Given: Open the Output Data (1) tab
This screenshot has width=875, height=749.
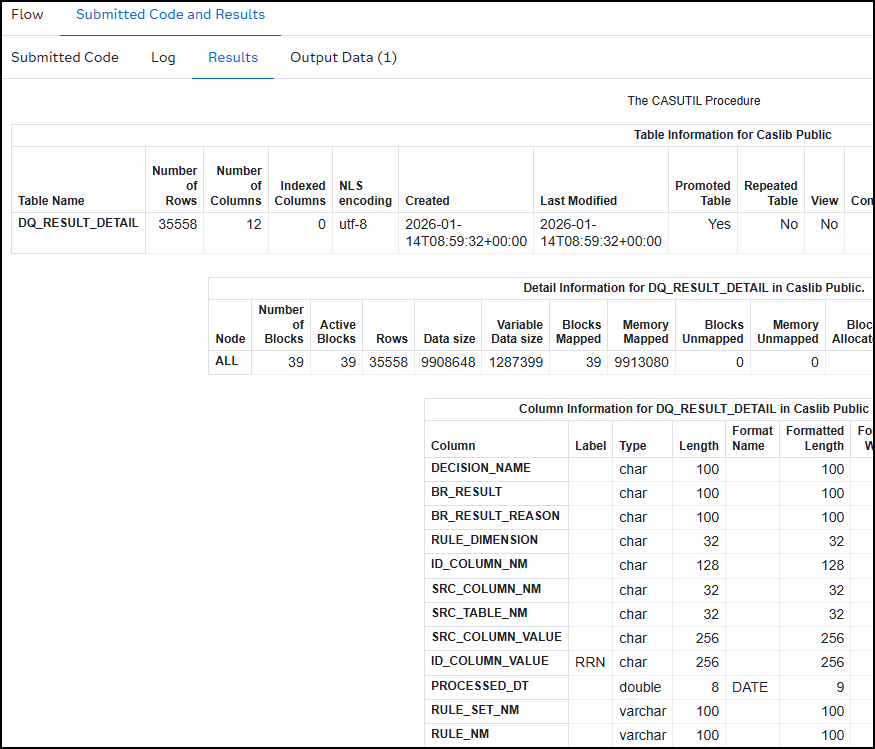Looking at the screenshot, I should 343,57.
